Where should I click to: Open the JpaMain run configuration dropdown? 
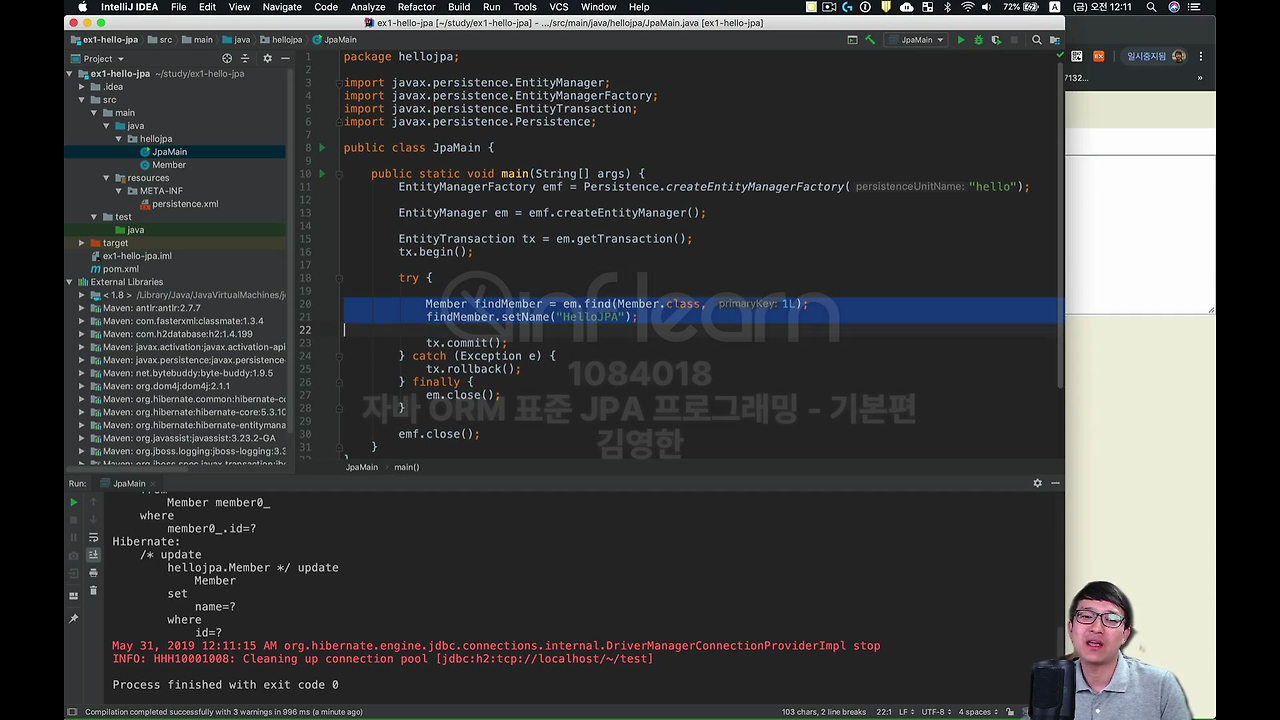(916, 40)
